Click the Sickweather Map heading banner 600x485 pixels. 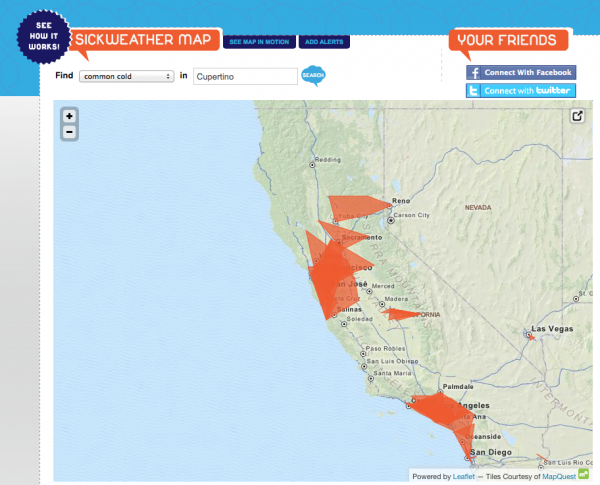144,40
